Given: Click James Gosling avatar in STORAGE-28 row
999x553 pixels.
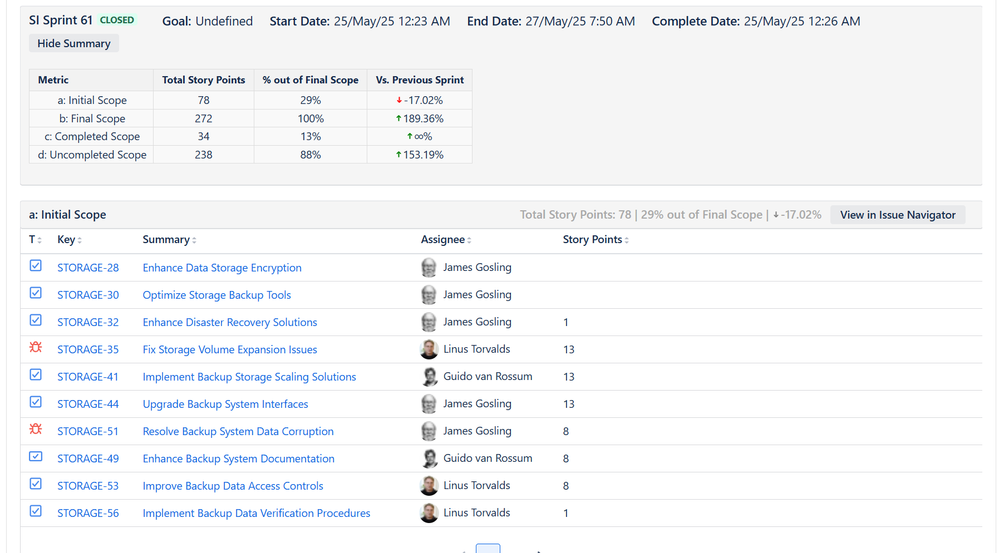Looking at the screenshot, I should (429, 268).
